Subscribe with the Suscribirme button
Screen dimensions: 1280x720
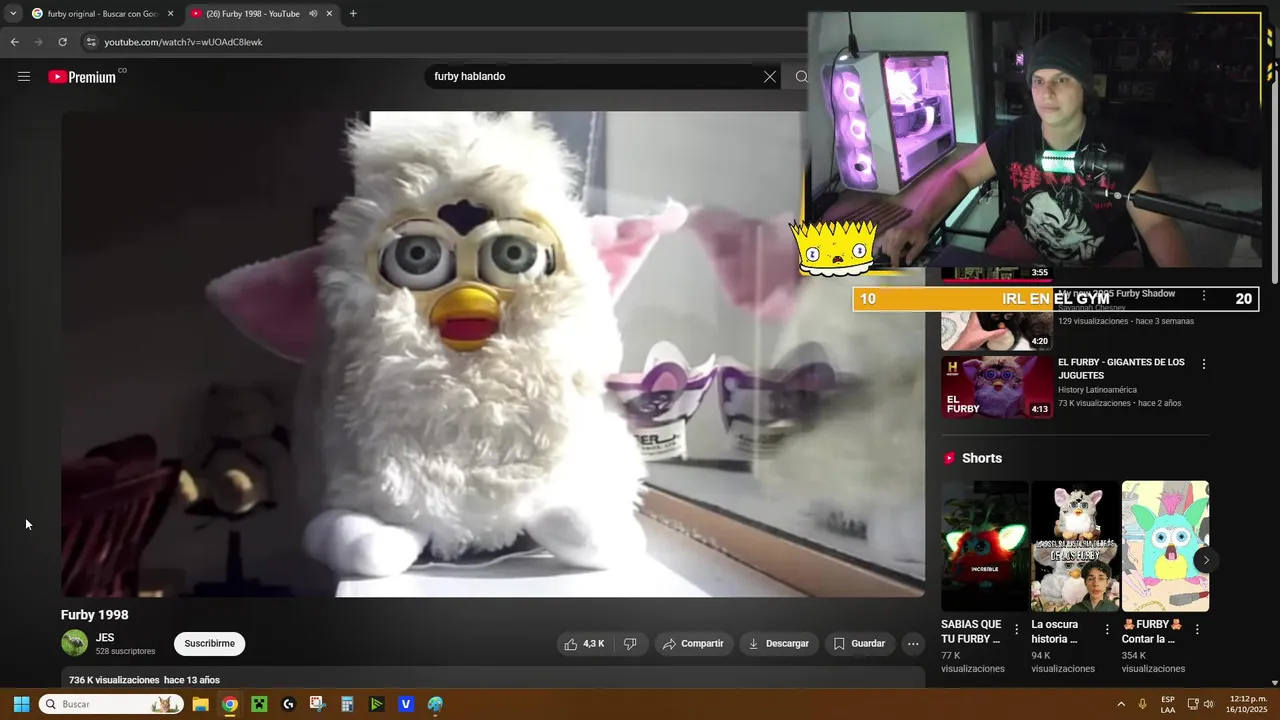[x=209, y=644]
